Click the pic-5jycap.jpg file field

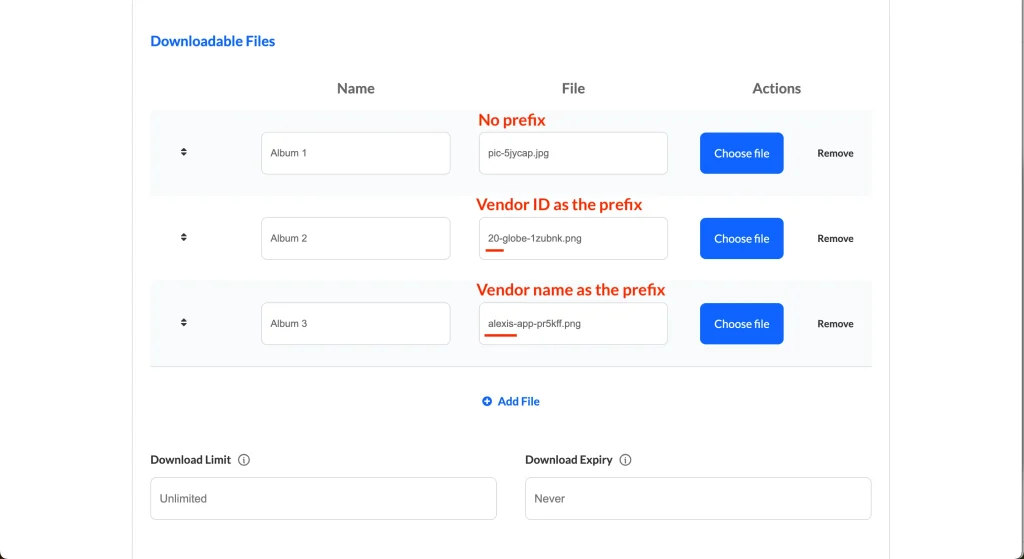pyautogui.click(x=573, y=153)
